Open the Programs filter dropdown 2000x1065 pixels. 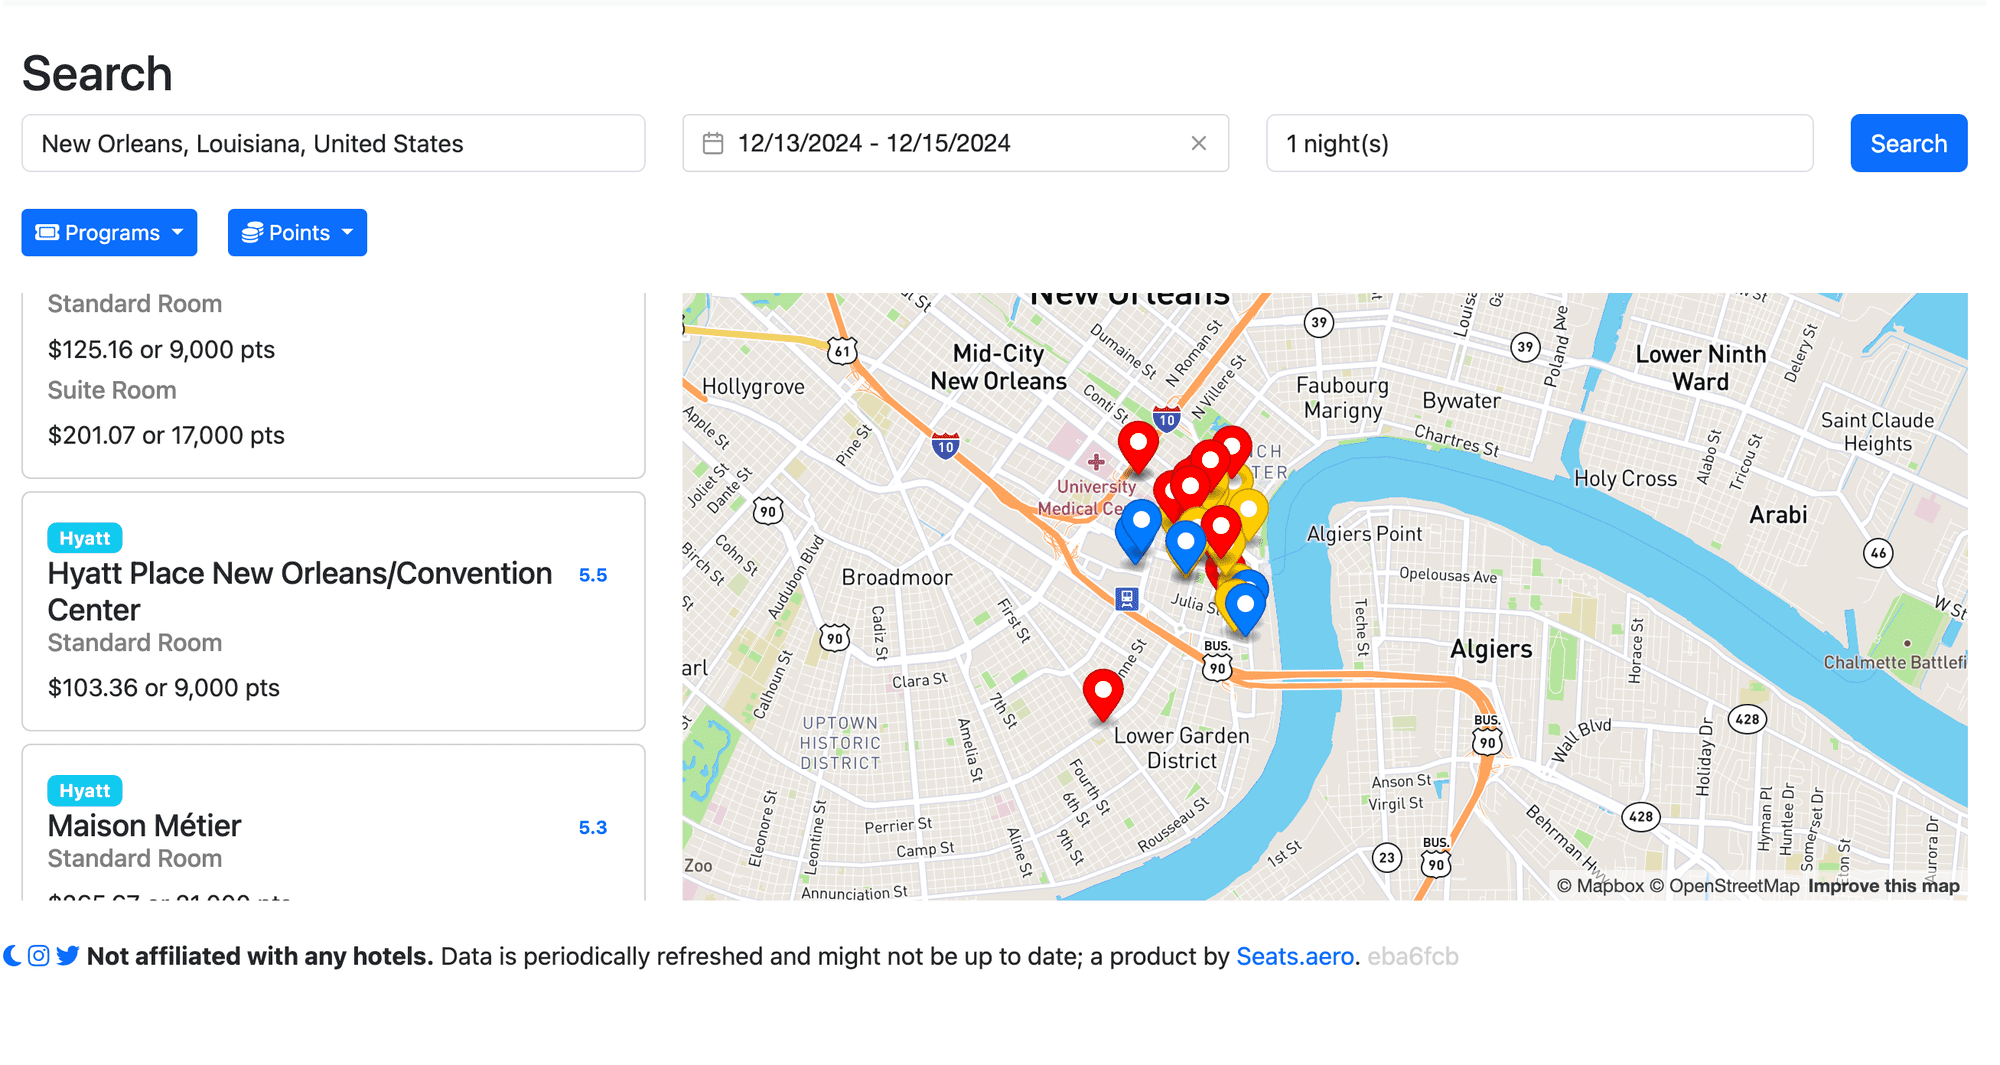(x=109, y=232)
